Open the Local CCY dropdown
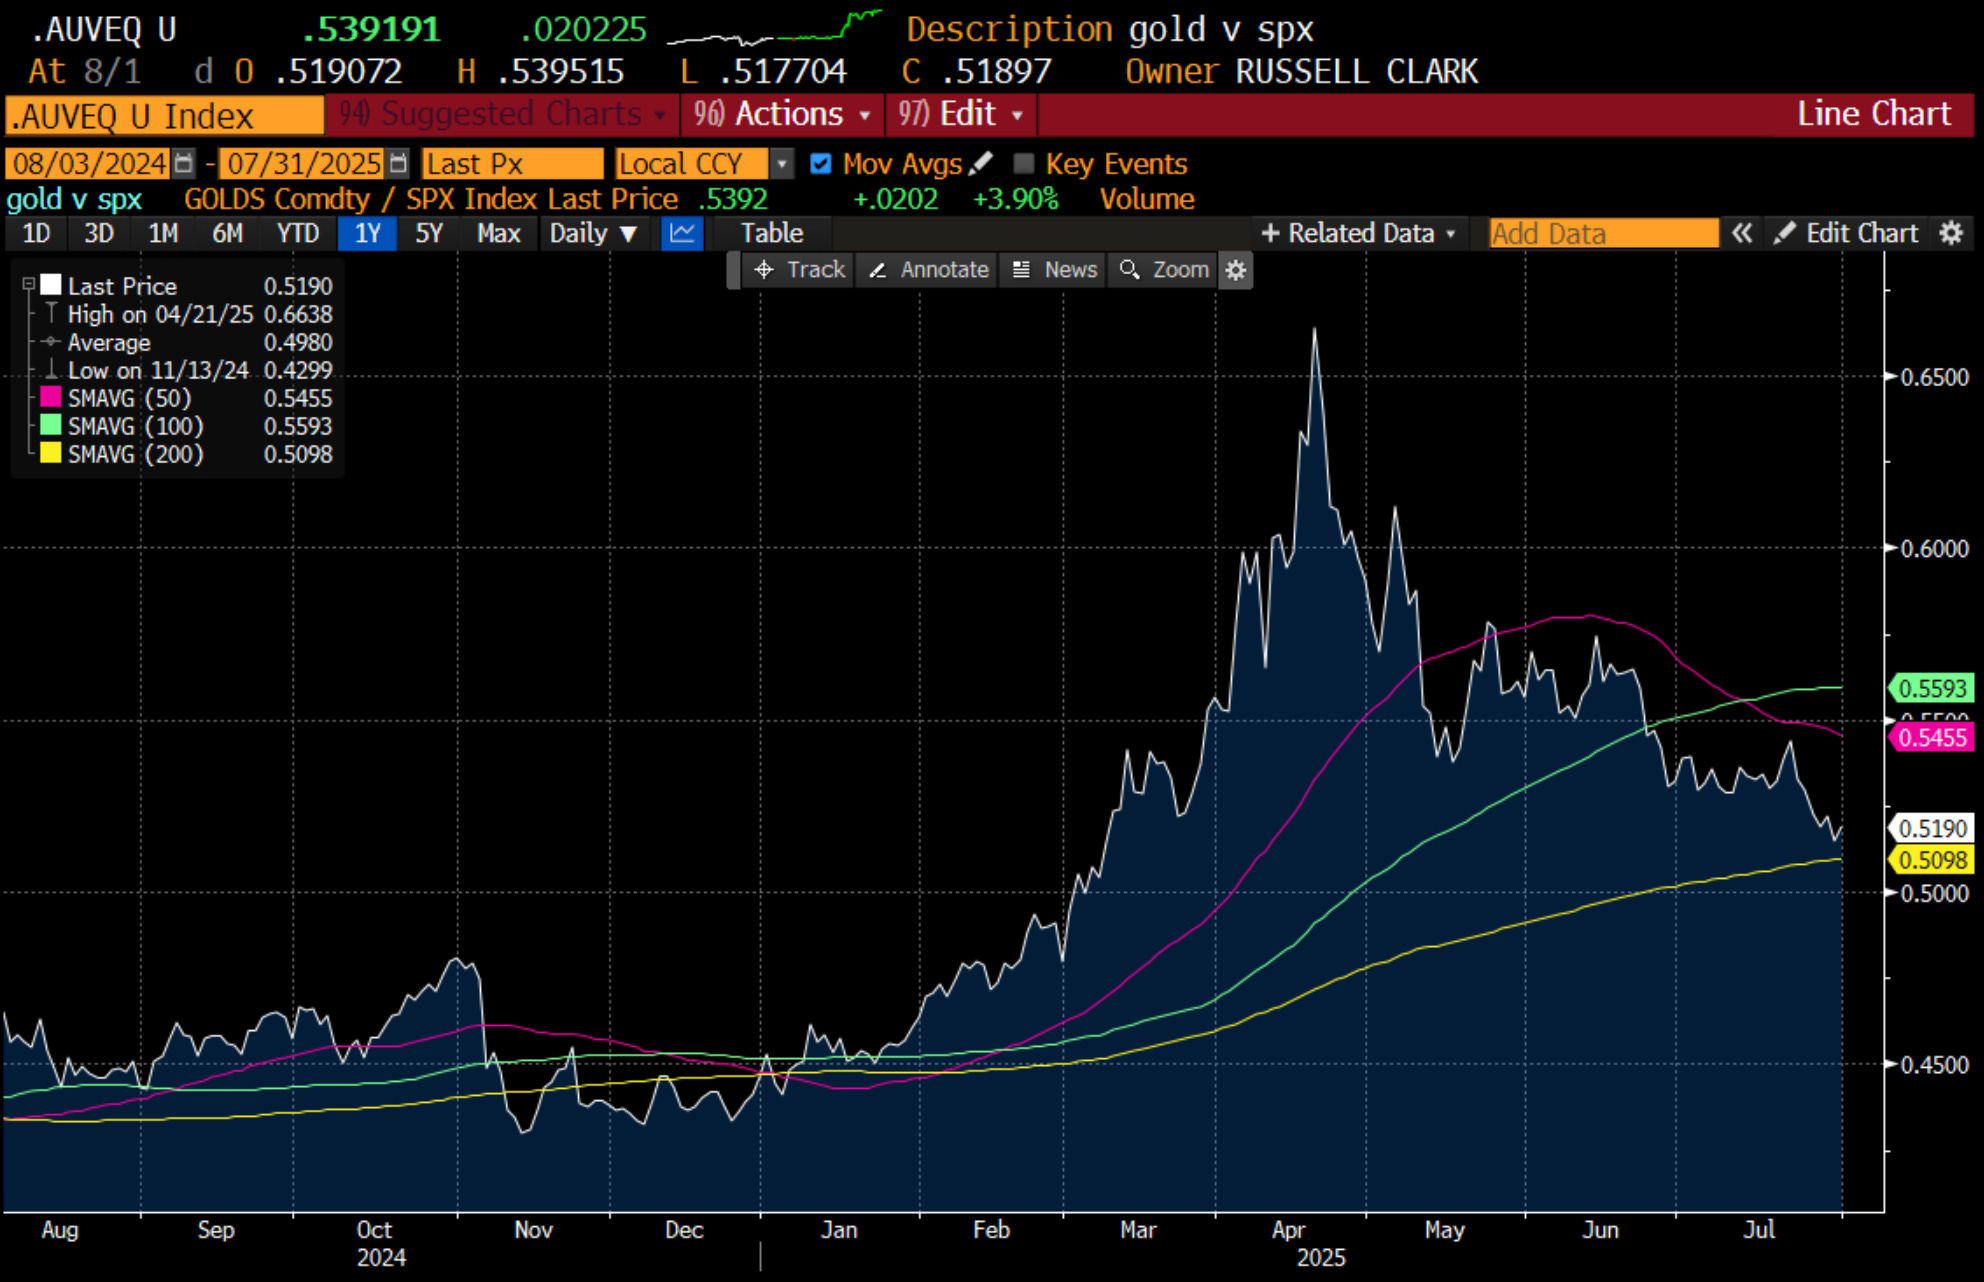This screenshot has width=1984, height=1282. [x=782, y=163]
